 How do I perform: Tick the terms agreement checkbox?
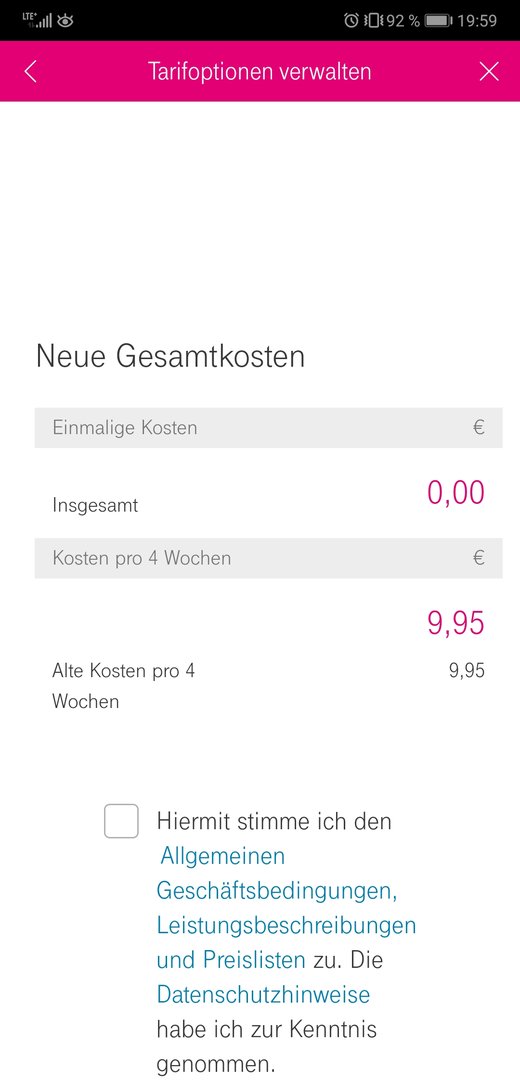click(121, 821)
